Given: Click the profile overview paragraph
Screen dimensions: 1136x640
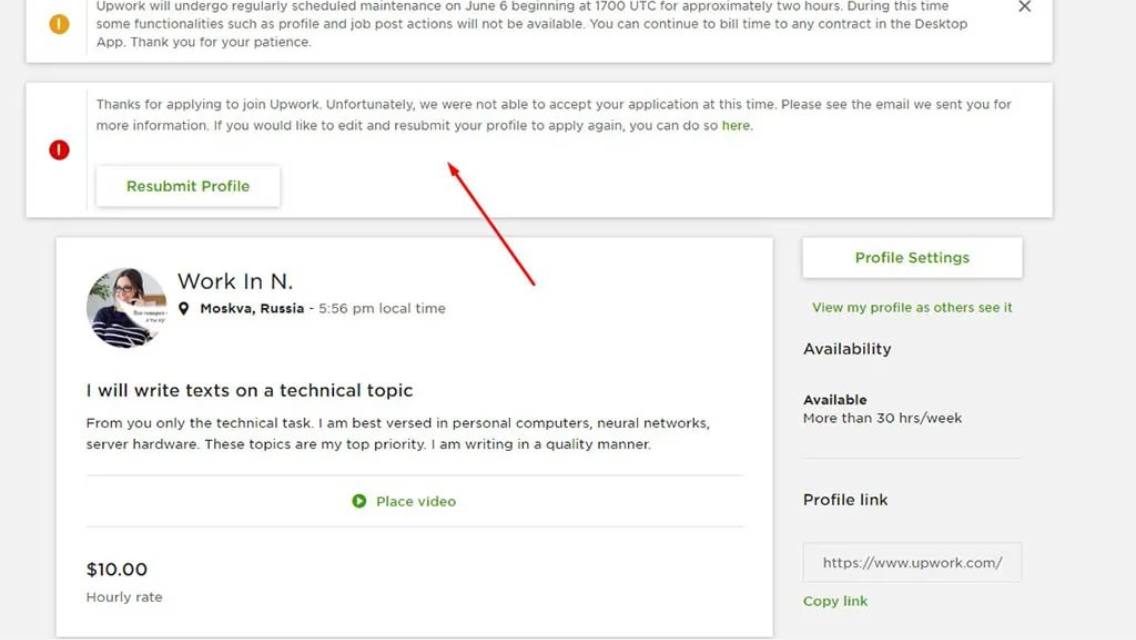Looking at the screenshot, I should point(398,433).
